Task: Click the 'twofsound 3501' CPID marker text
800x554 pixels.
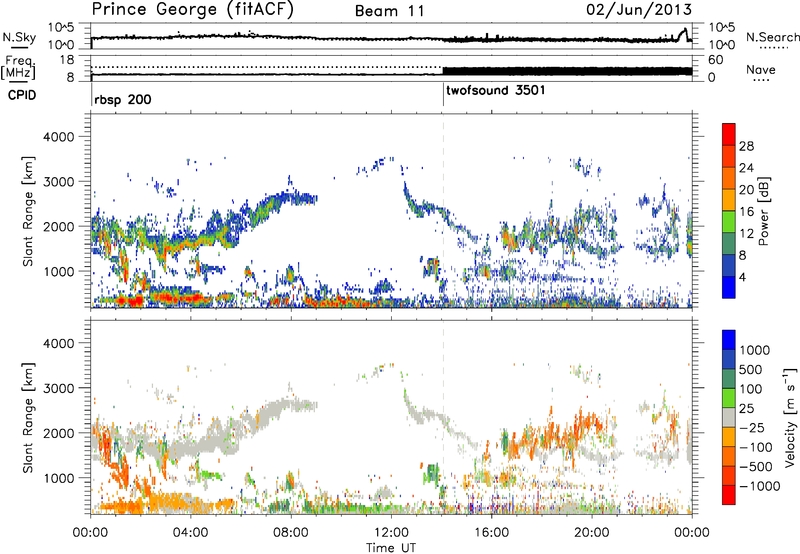Action: 496,90
